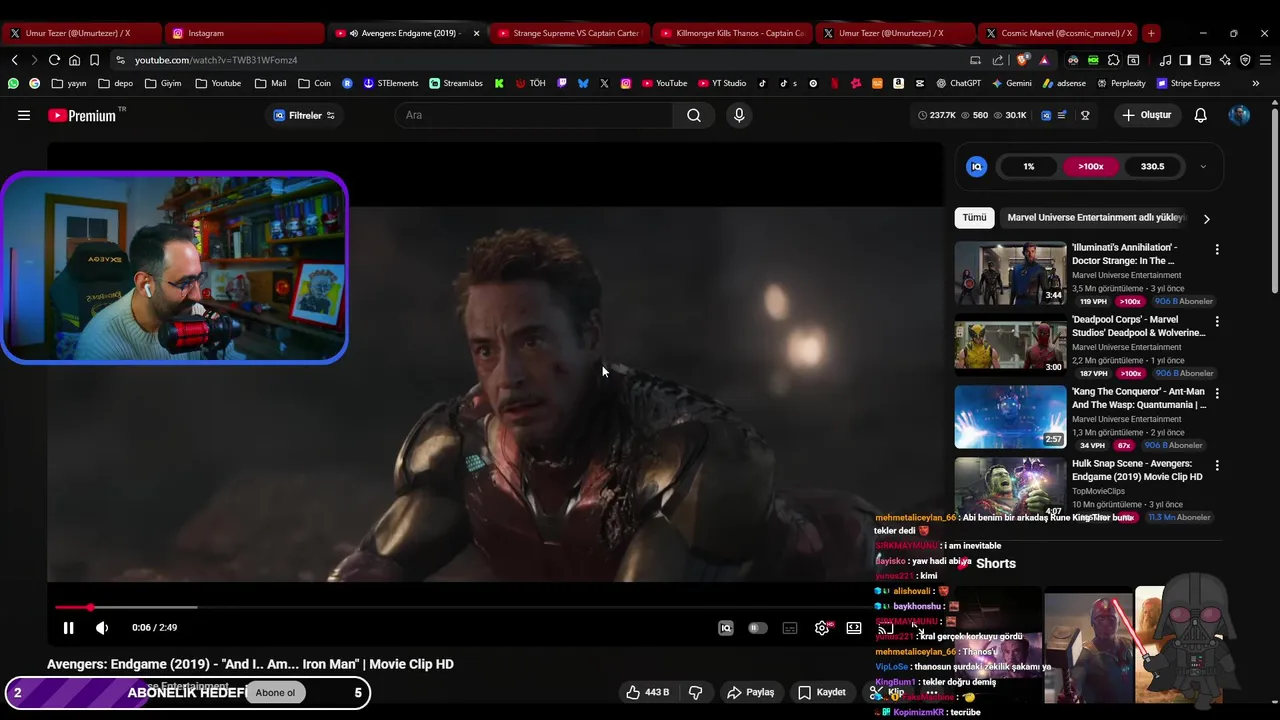1280x720 pixels.
Task: Dislike the video with thumbs-down
Action: pyautogui.click(x=695, y=692)
